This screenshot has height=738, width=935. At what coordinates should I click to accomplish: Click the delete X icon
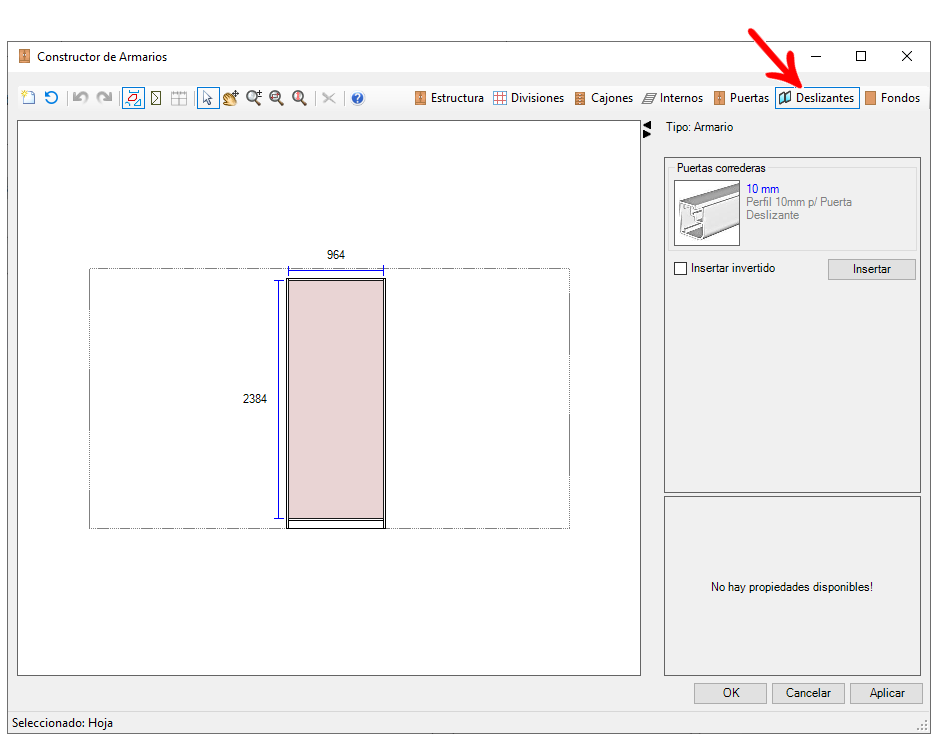(329, 98)
